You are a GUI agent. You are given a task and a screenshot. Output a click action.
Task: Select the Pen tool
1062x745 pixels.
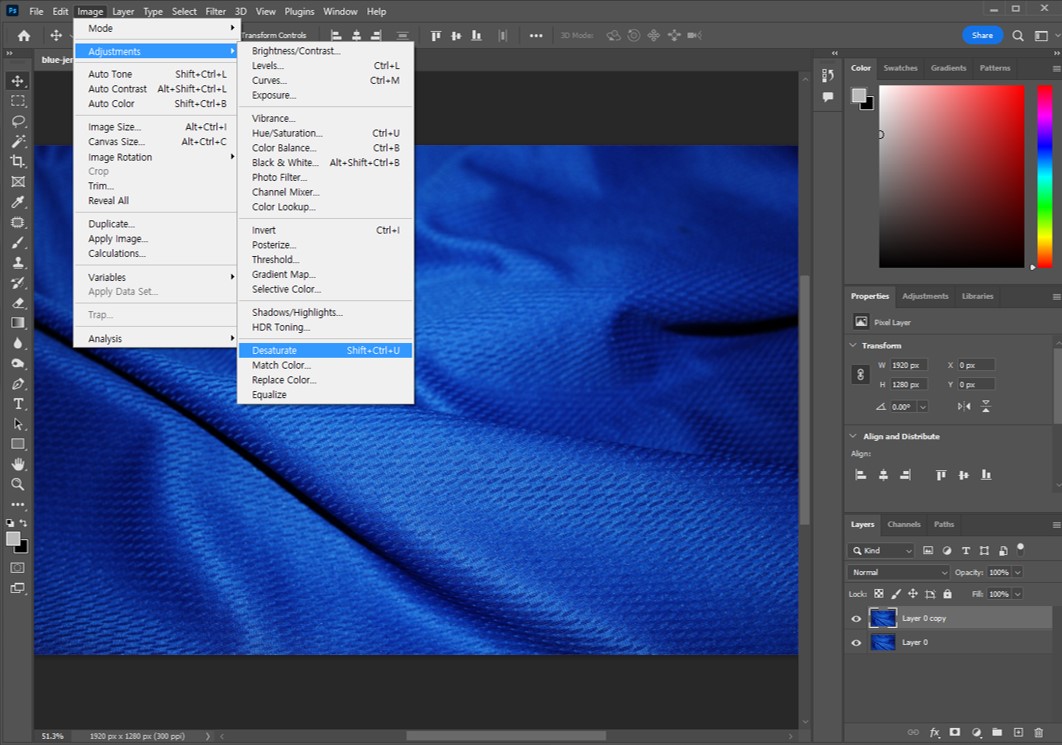point(18,384)
